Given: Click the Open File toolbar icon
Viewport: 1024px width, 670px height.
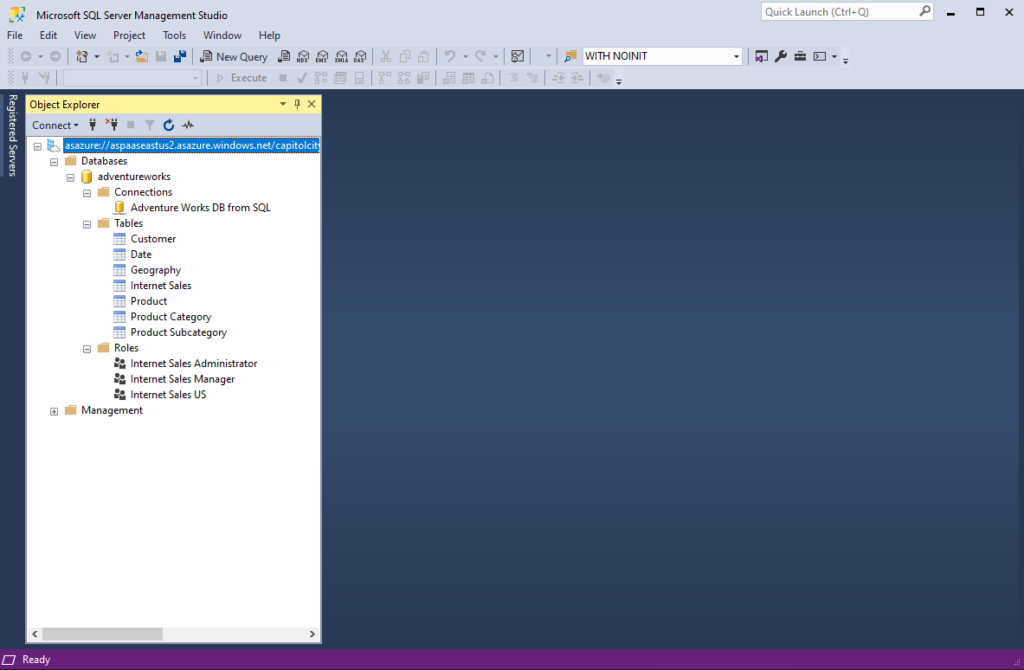Looking at the screenshot, I should click(x=141, y=56).
